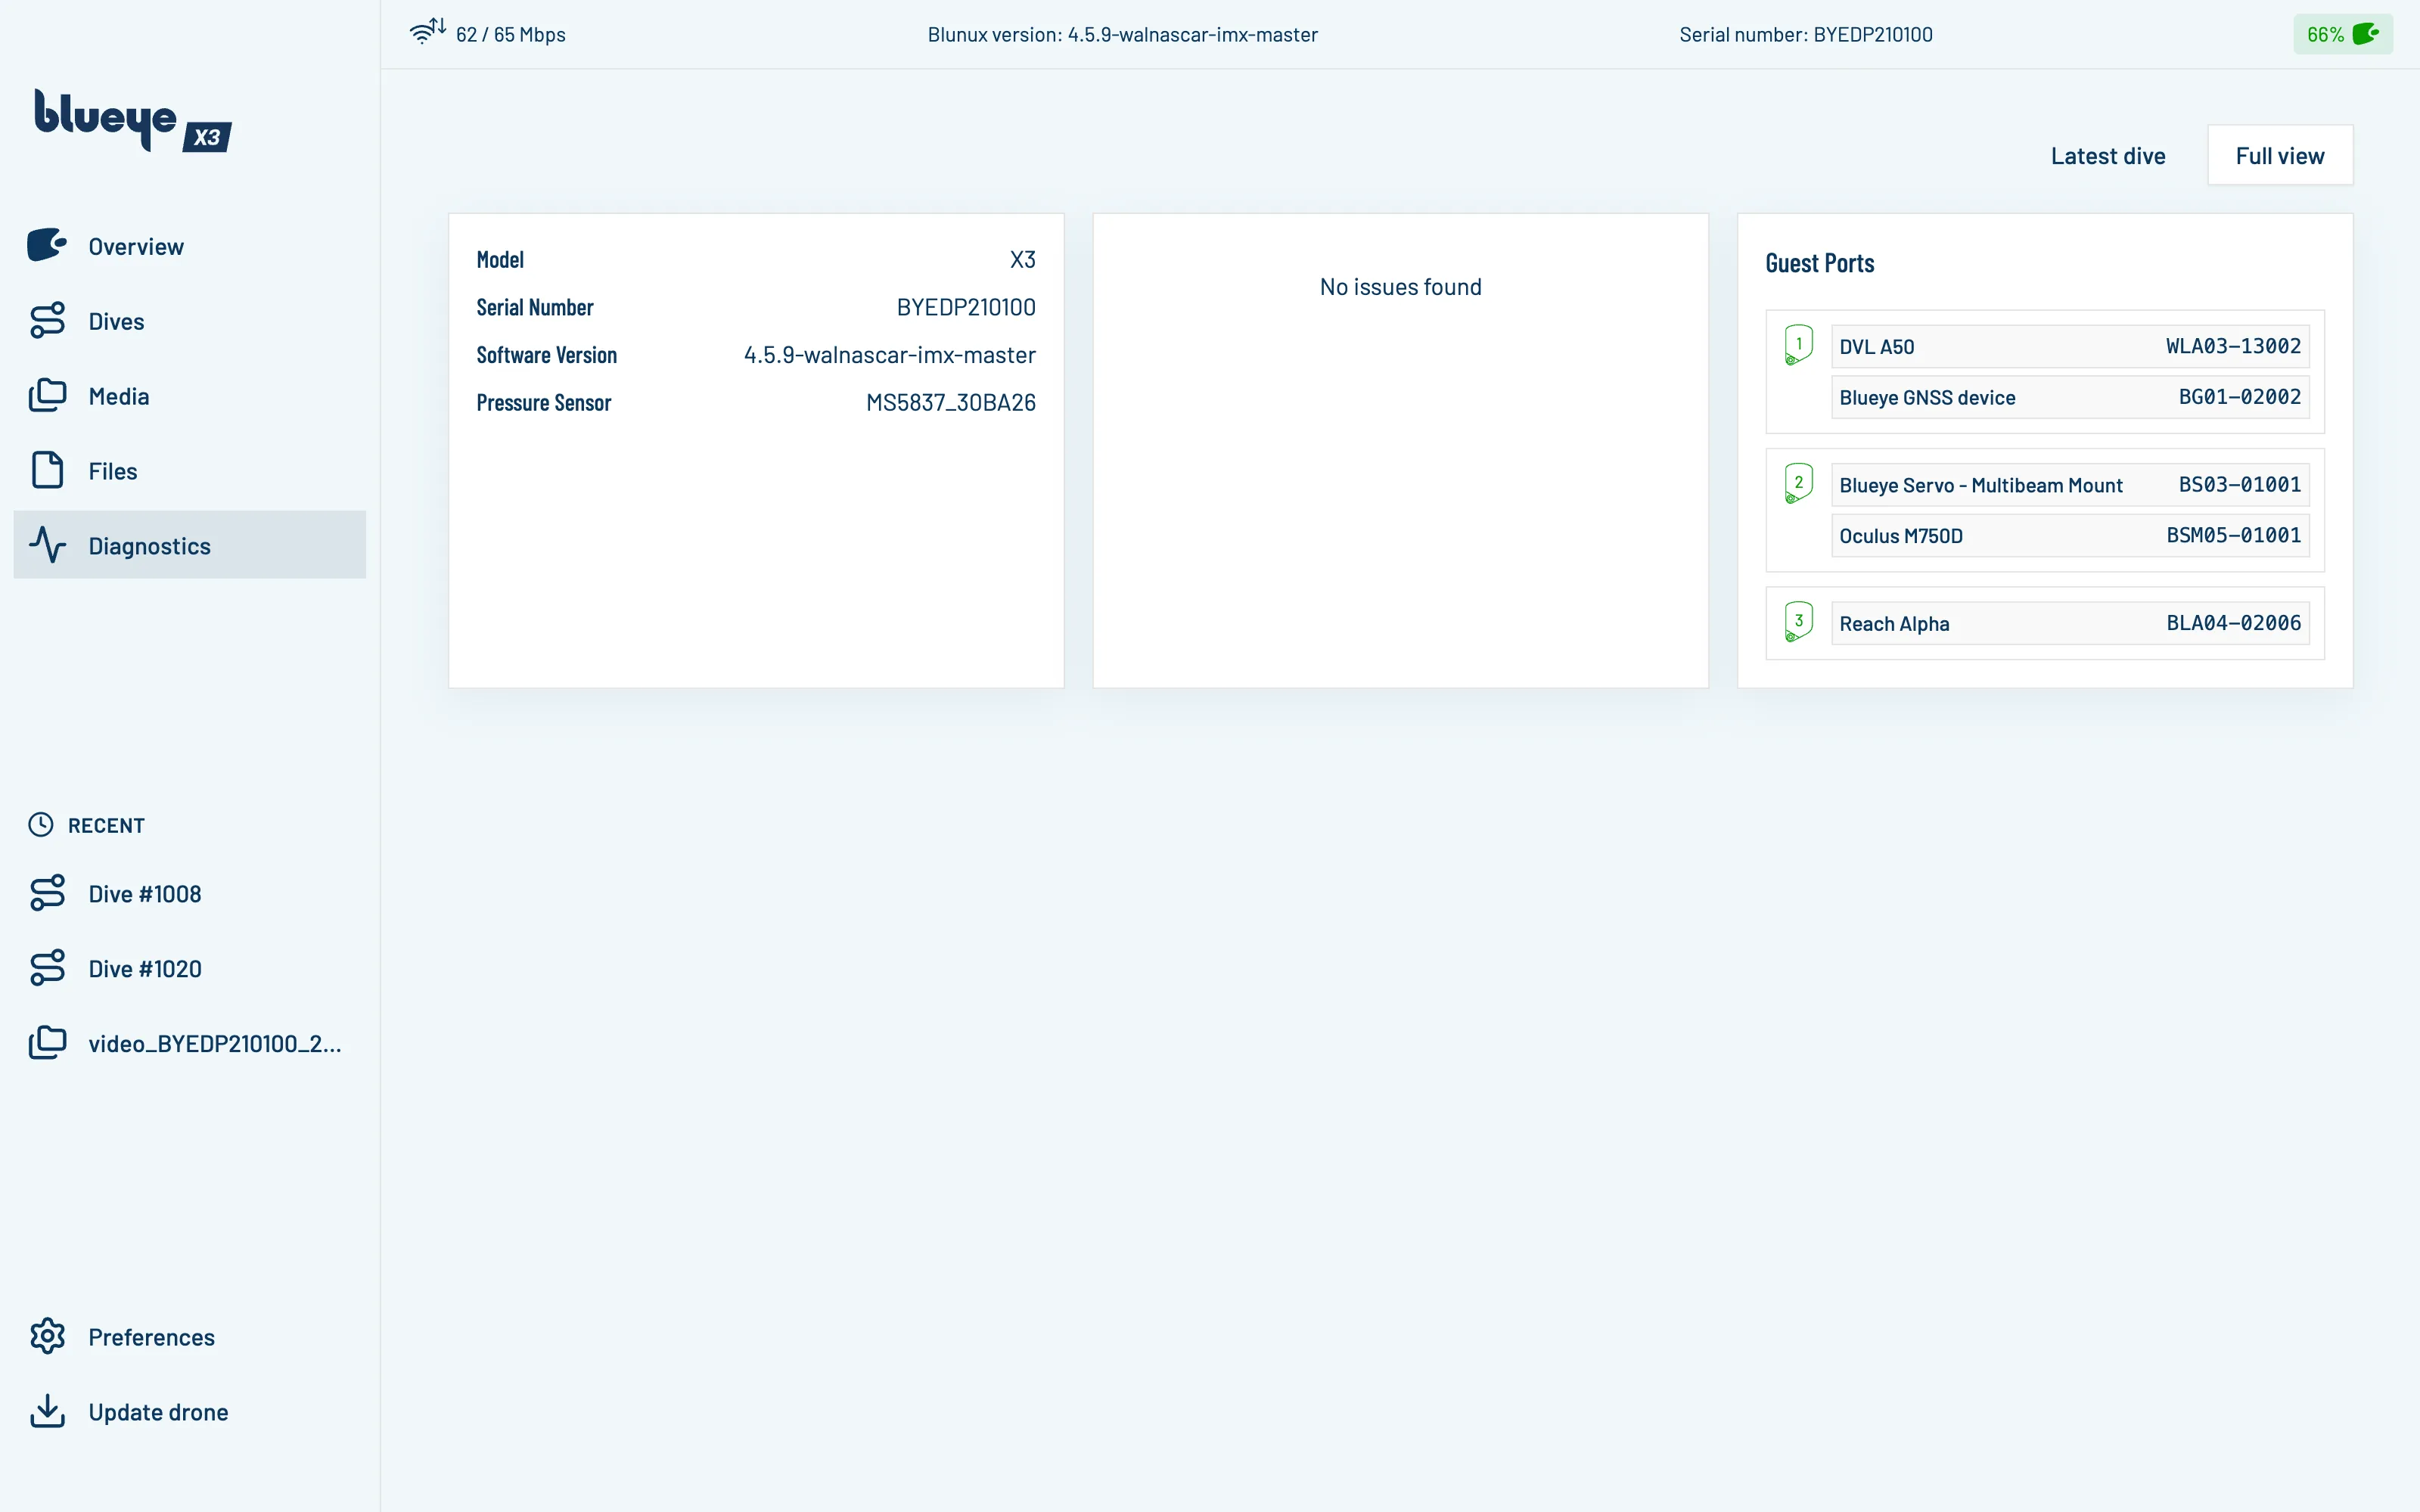Click the icon beside Dive #1020
The width and height of the screenshot is (2420, 1512).
click(x=47, y=968)
